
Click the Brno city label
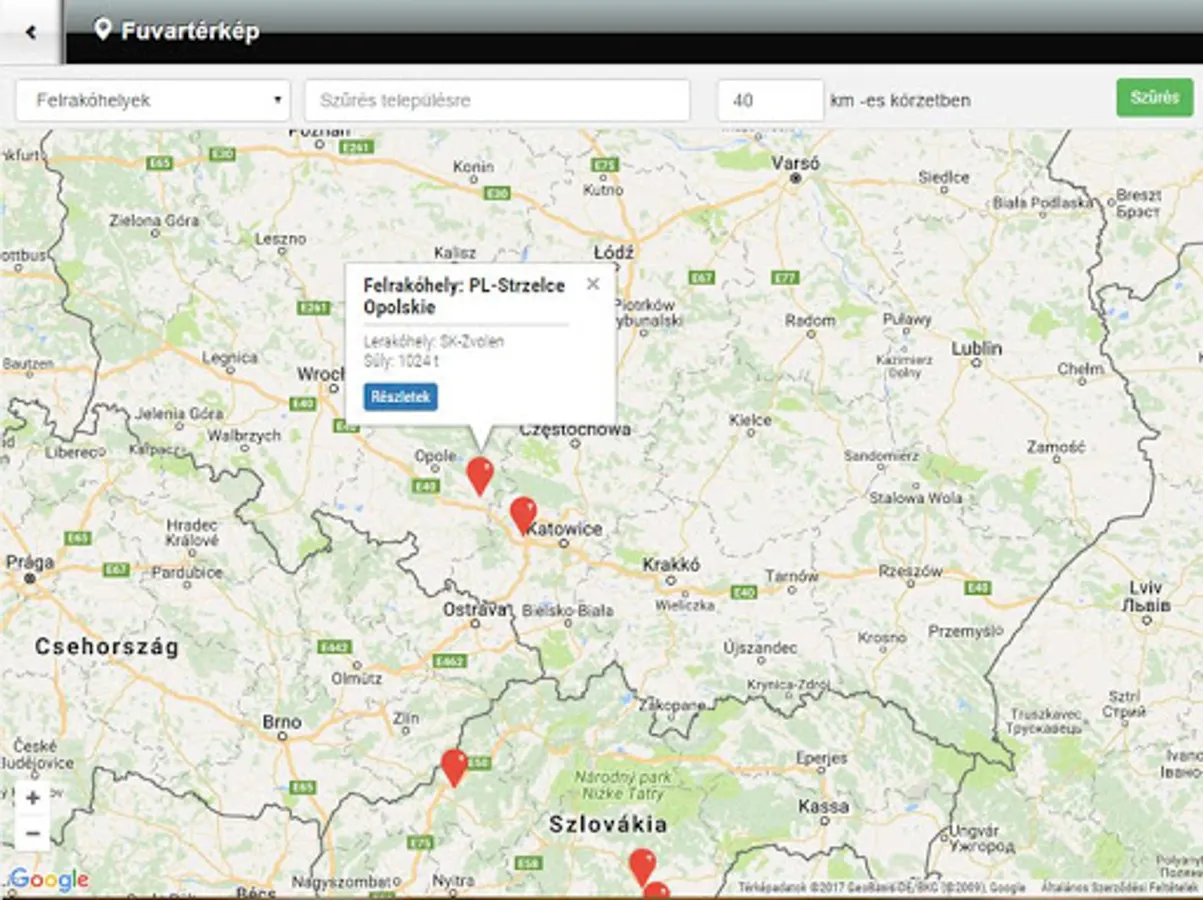click(x=281, y=722)
